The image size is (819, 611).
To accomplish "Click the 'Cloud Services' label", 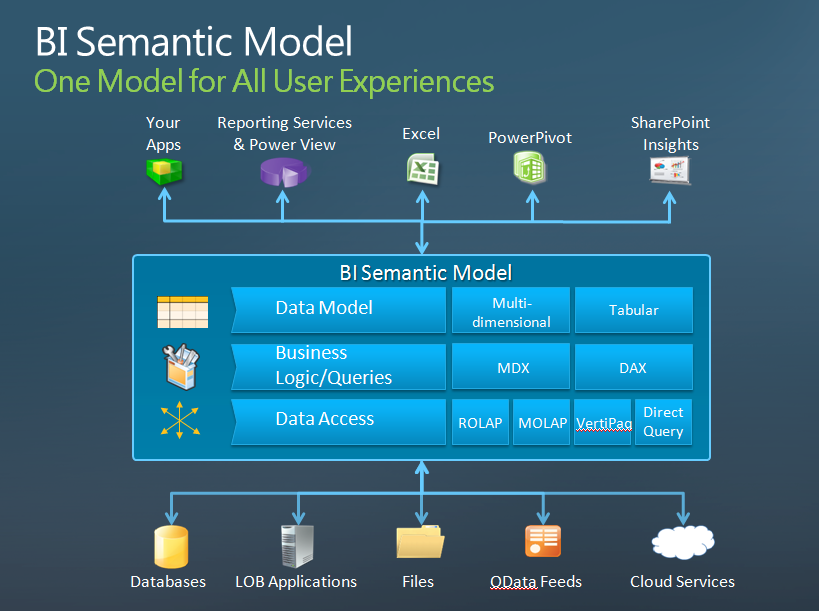I will (x=682, y=581).
